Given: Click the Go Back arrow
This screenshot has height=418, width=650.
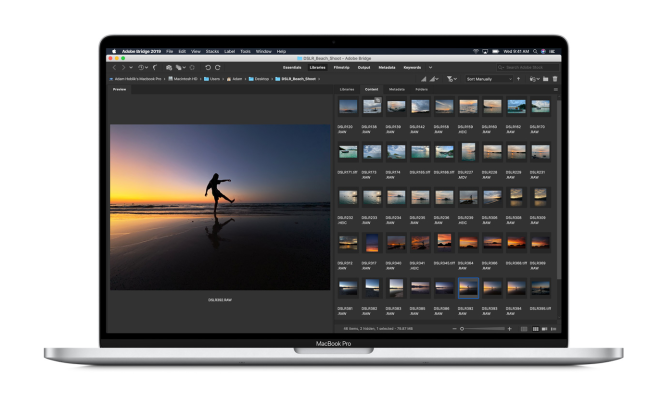Looking at the screenshot, I should point(114,67).
